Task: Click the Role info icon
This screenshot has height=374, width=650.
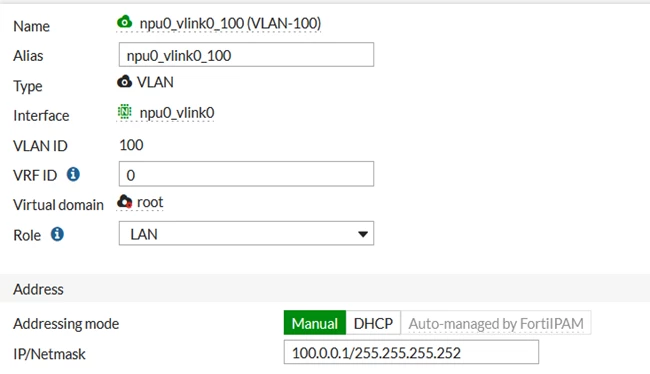Action: click(57, 234)
